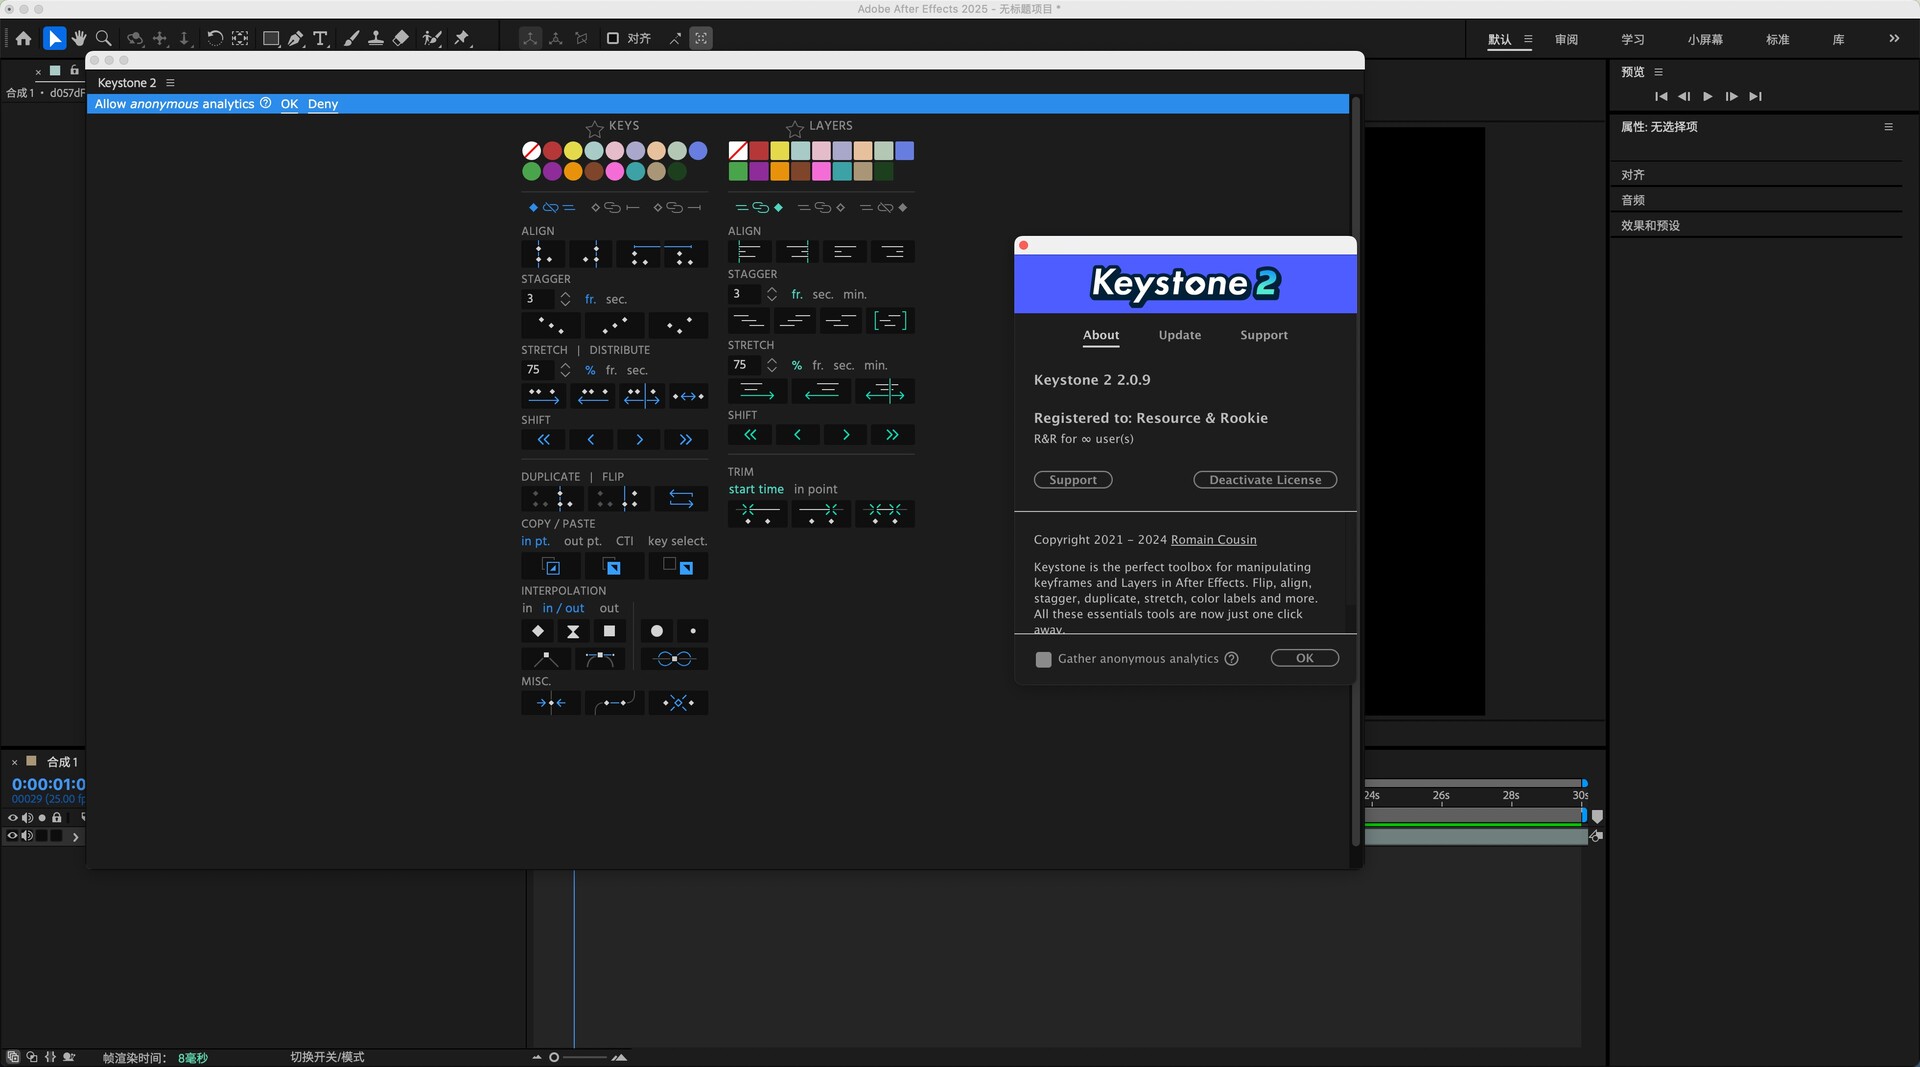Click the KEYS favorites star

(x=594, y=128)
